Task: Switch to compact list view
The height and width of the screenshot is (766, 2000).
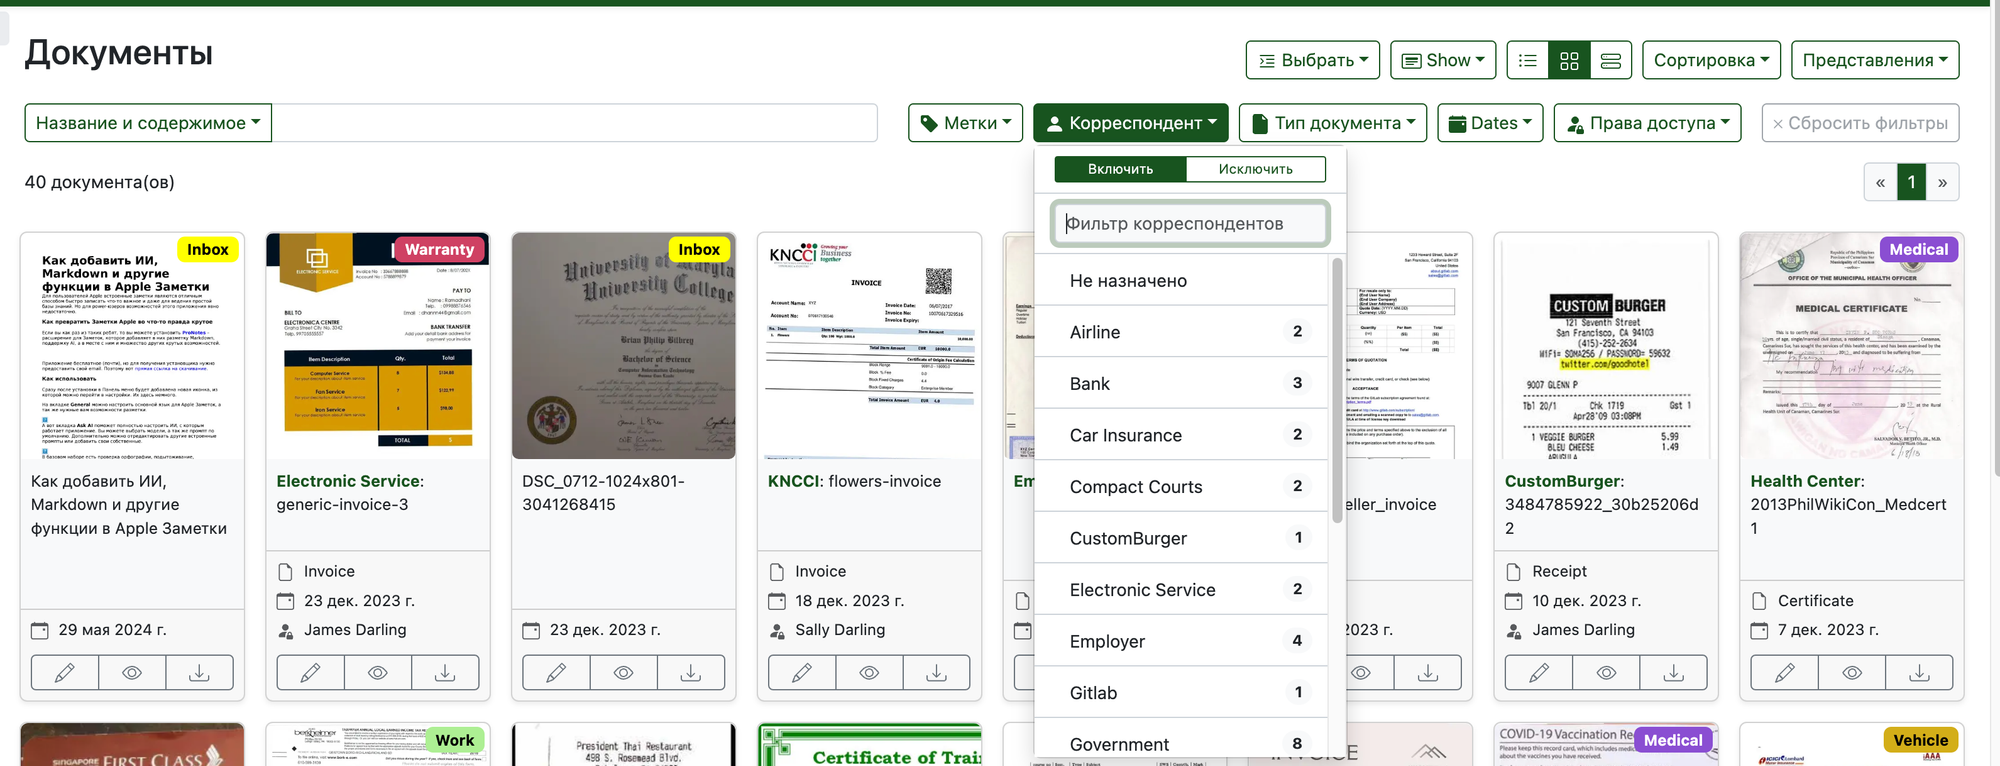Action: tap(1528, 60)
